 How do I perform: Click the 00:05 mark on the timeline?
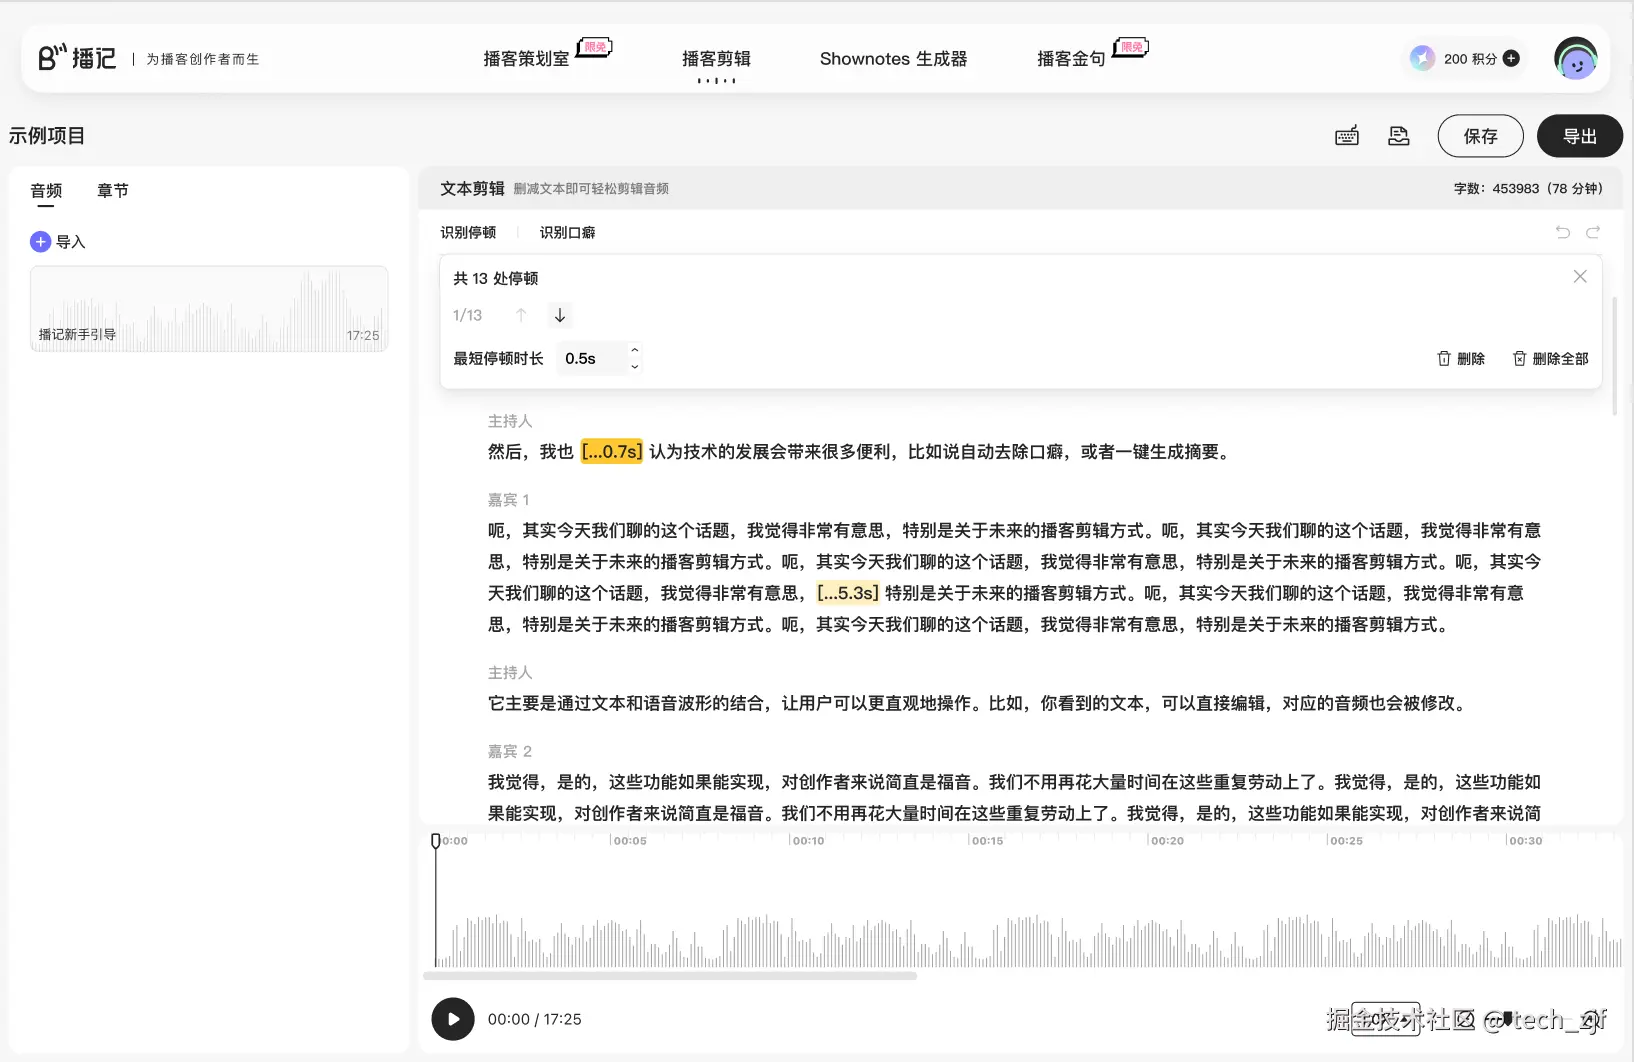click(629, 841)
